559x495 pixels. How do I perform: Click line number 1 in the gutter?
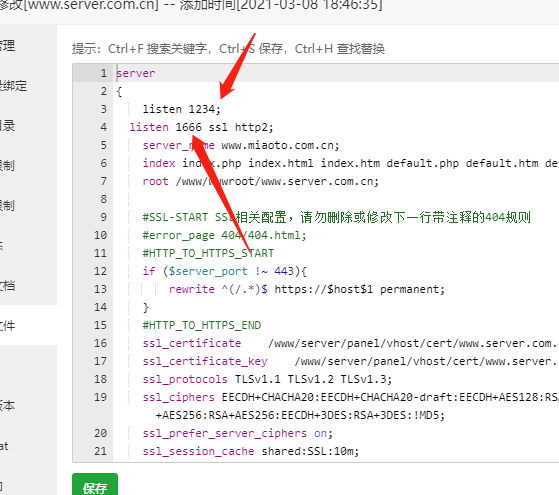click(x=103, y=73)
